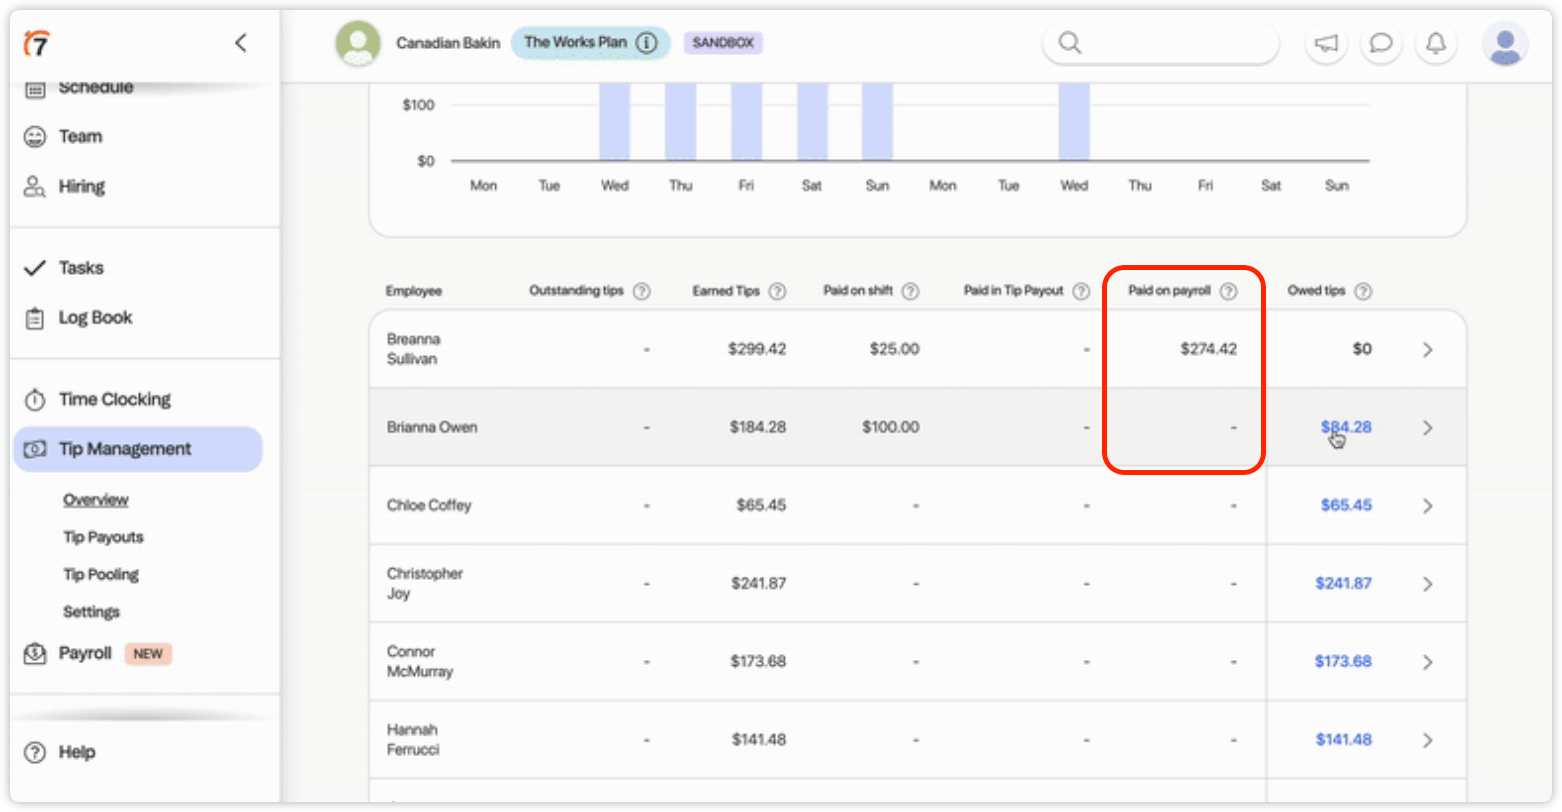This screenshot has width=1562, height=812.
Task: Click the megaphone announcements icon
Action: (1326, 43)
